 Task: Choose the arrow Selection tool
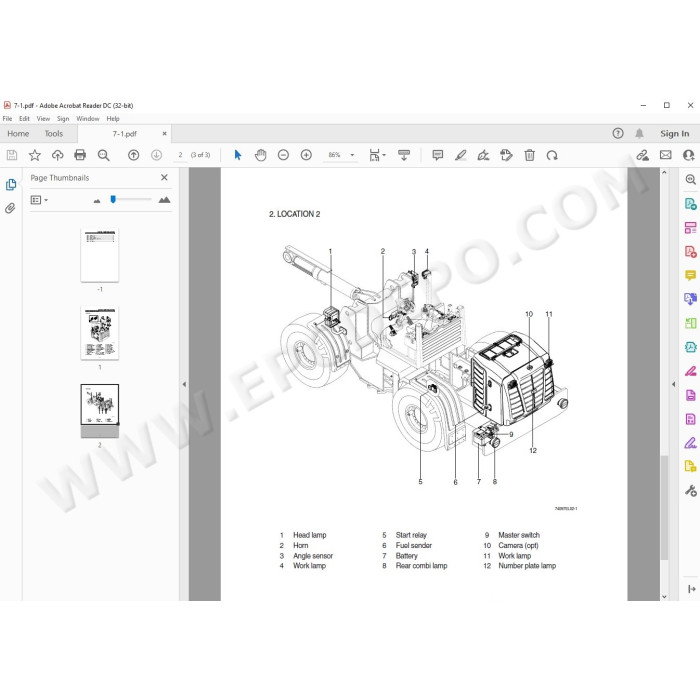point(238,155)
